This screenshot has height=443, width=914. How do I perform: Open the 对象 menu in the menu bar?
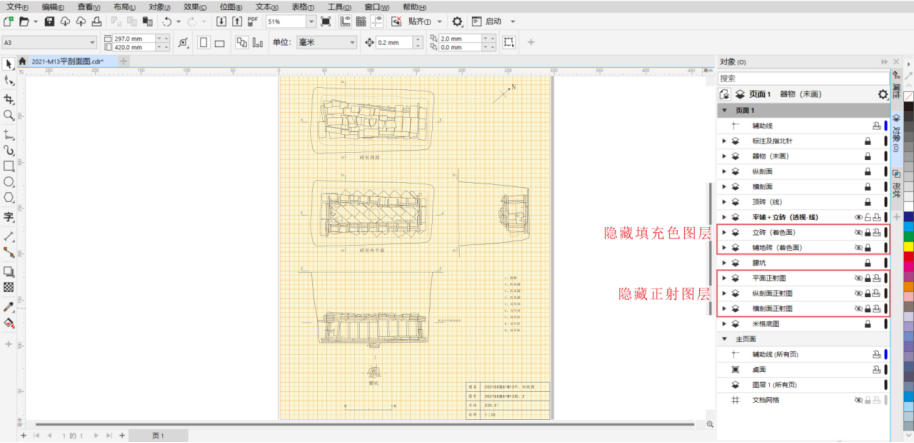(159, 6)
